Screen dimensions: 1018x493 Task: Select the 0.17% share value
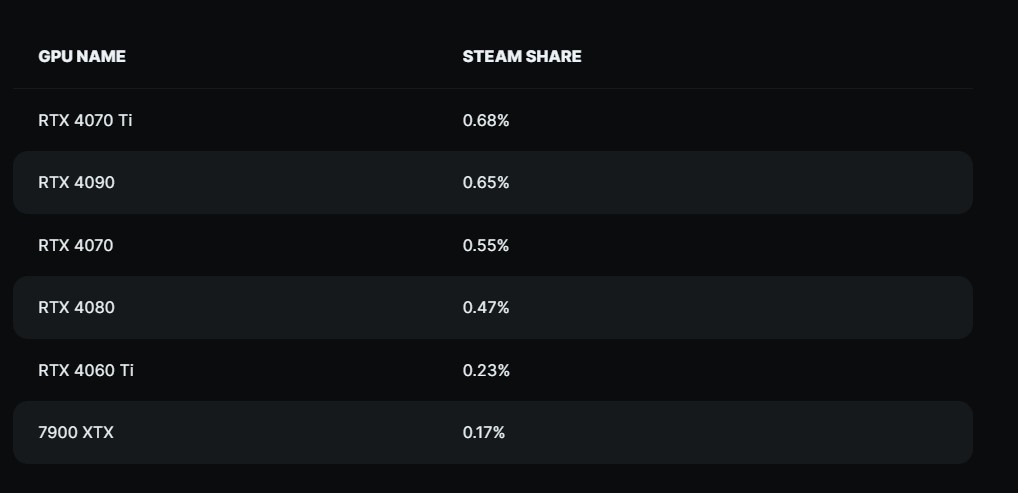[x=484, y=433]
